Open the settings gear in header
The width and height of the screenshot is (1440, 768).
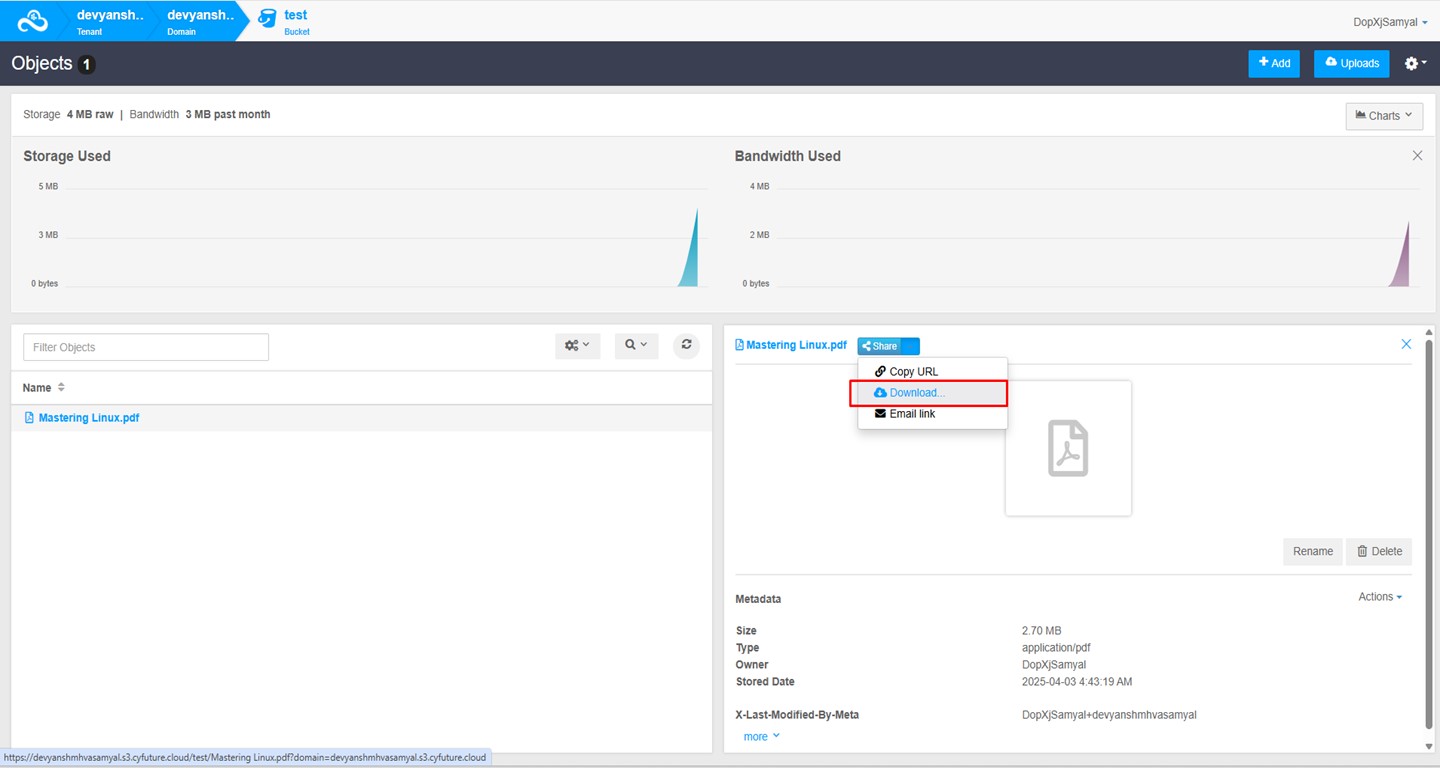[x=1415, y=63]
